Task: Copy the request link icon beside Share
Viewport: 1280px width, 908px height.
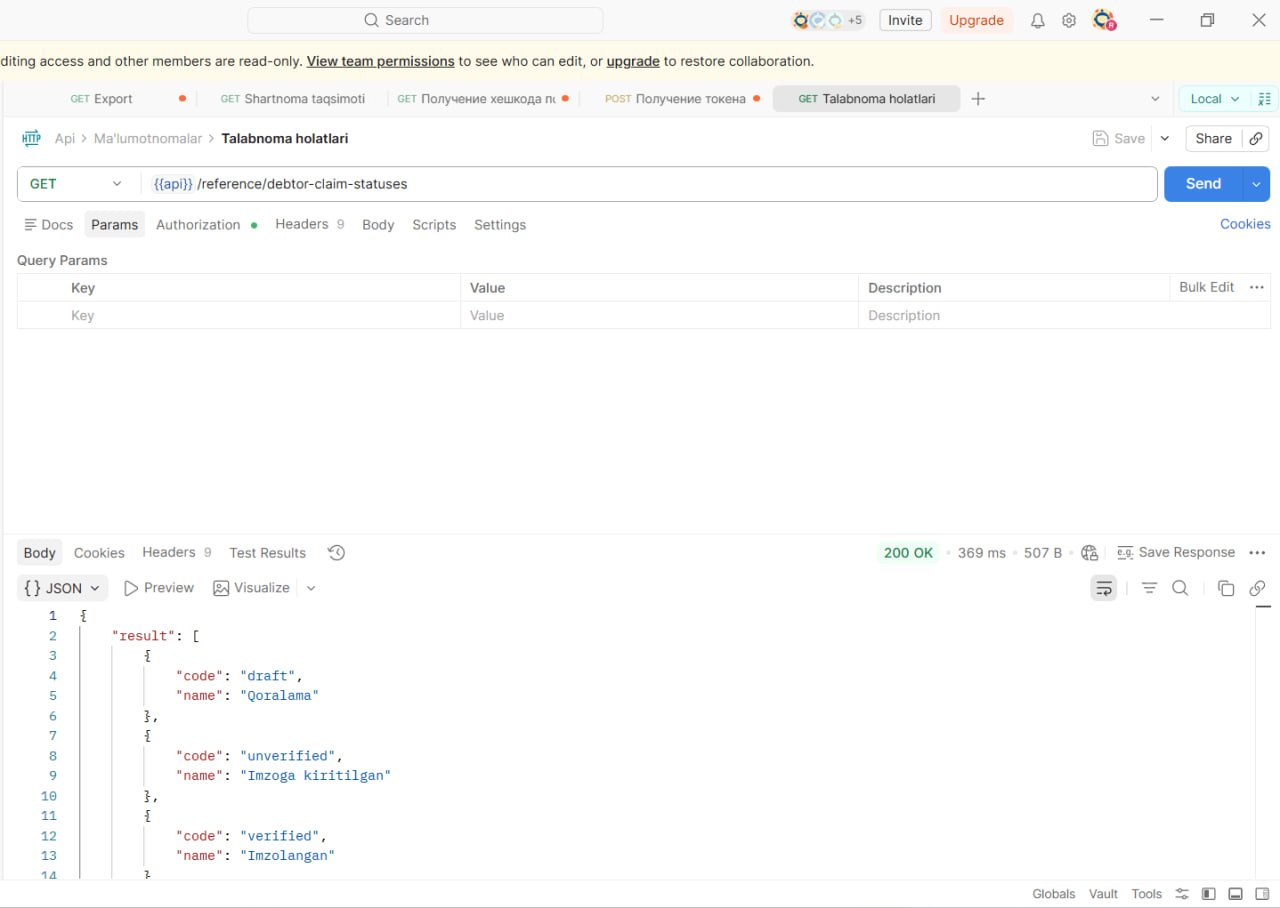Action: click(1257, 139)
